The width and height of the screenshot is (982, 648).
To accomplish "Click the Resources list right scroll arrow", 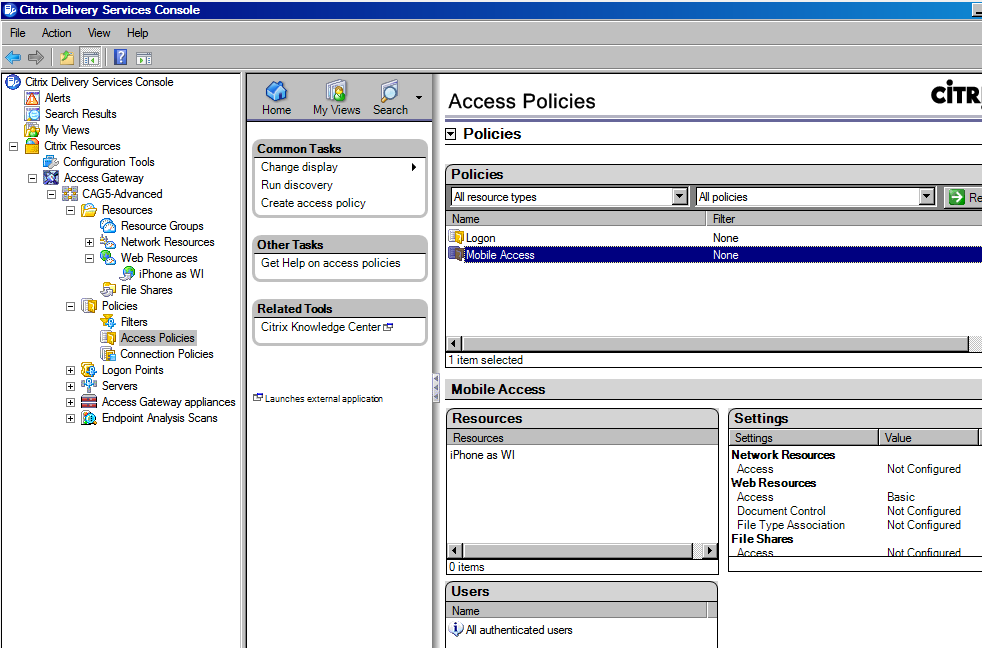I will click(x=710, y=551).
